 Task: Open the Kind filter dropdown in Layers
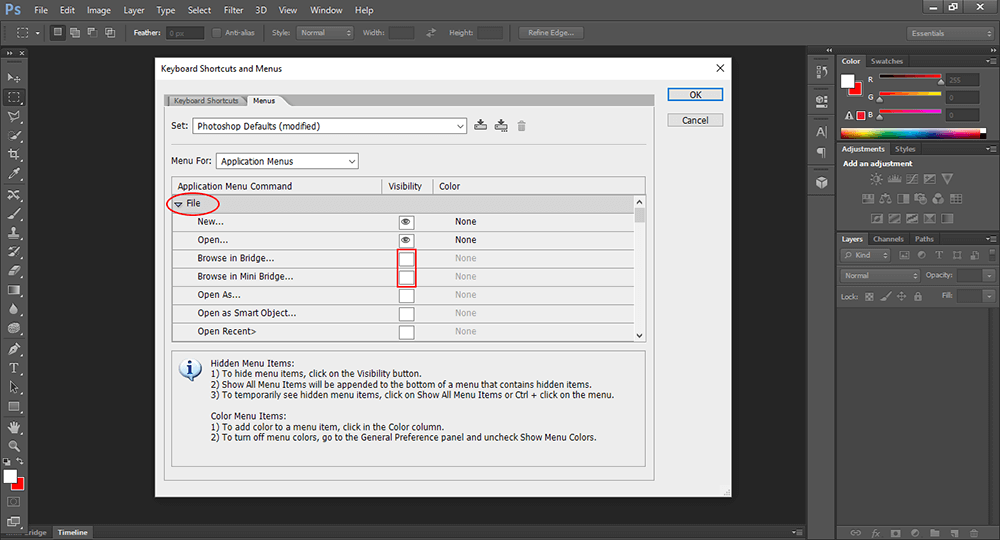(865, 255)
